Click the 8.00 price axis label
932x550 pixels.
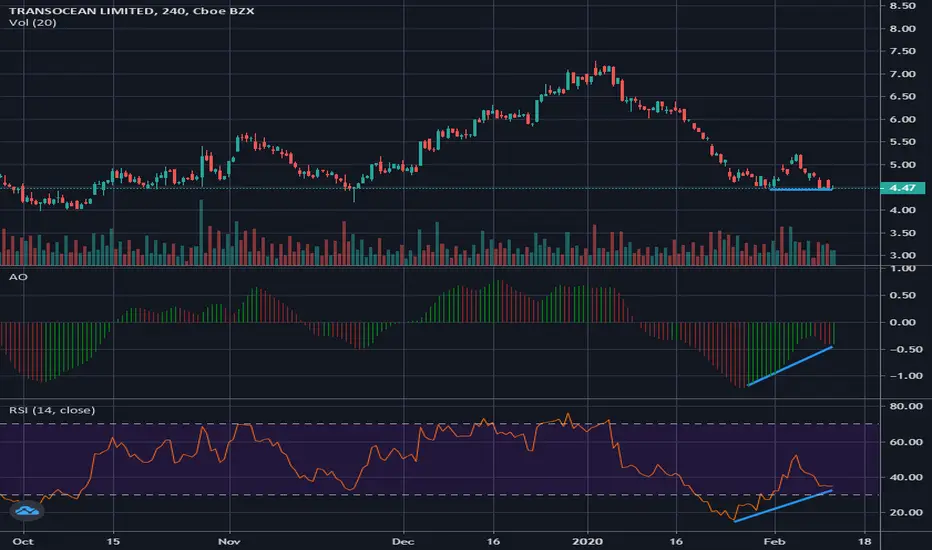point(902,29)
